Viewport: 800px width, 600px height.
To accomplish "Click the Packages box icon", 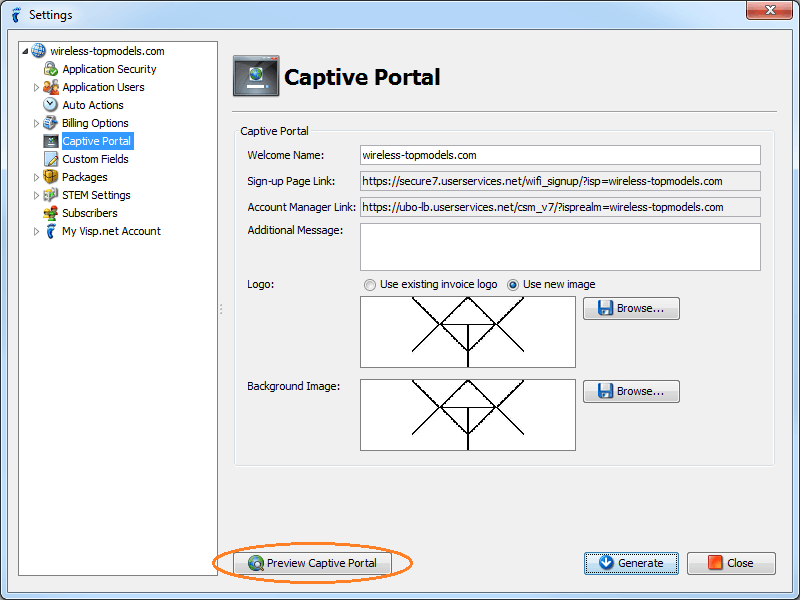I will point(51,177).
